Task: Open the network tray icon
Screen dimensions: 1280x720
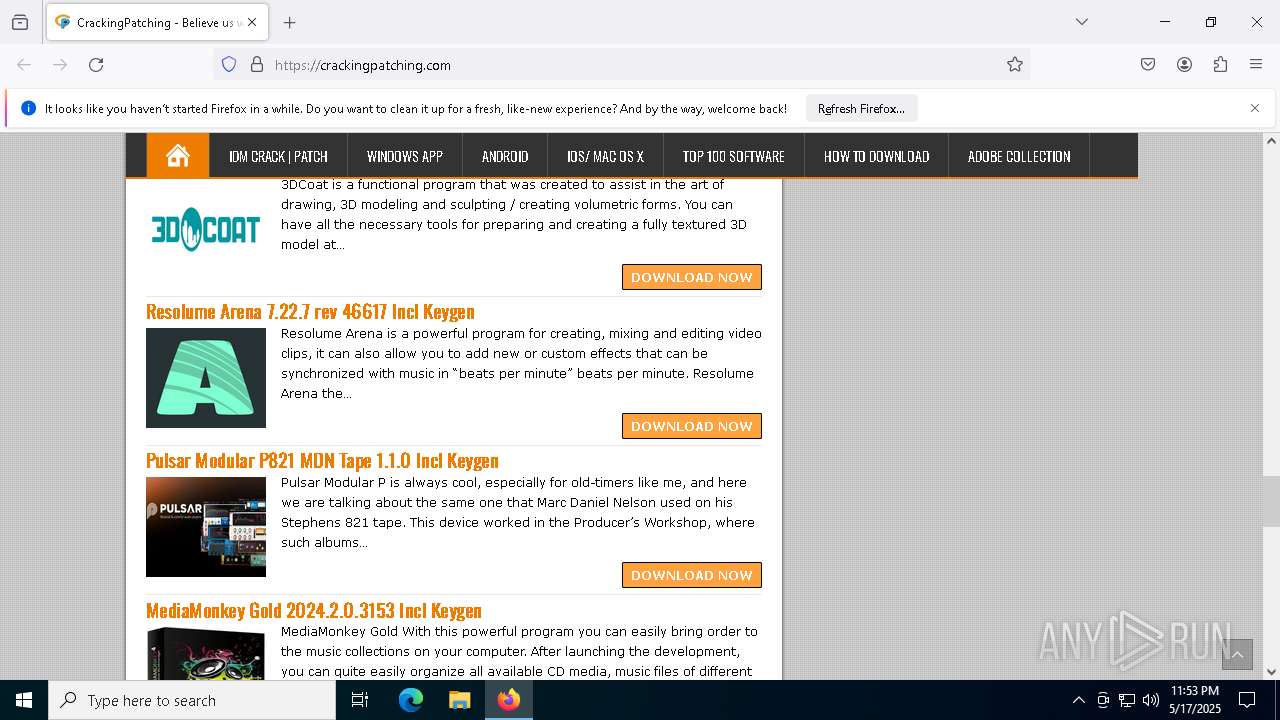Action: click(x=1126, y=700)
